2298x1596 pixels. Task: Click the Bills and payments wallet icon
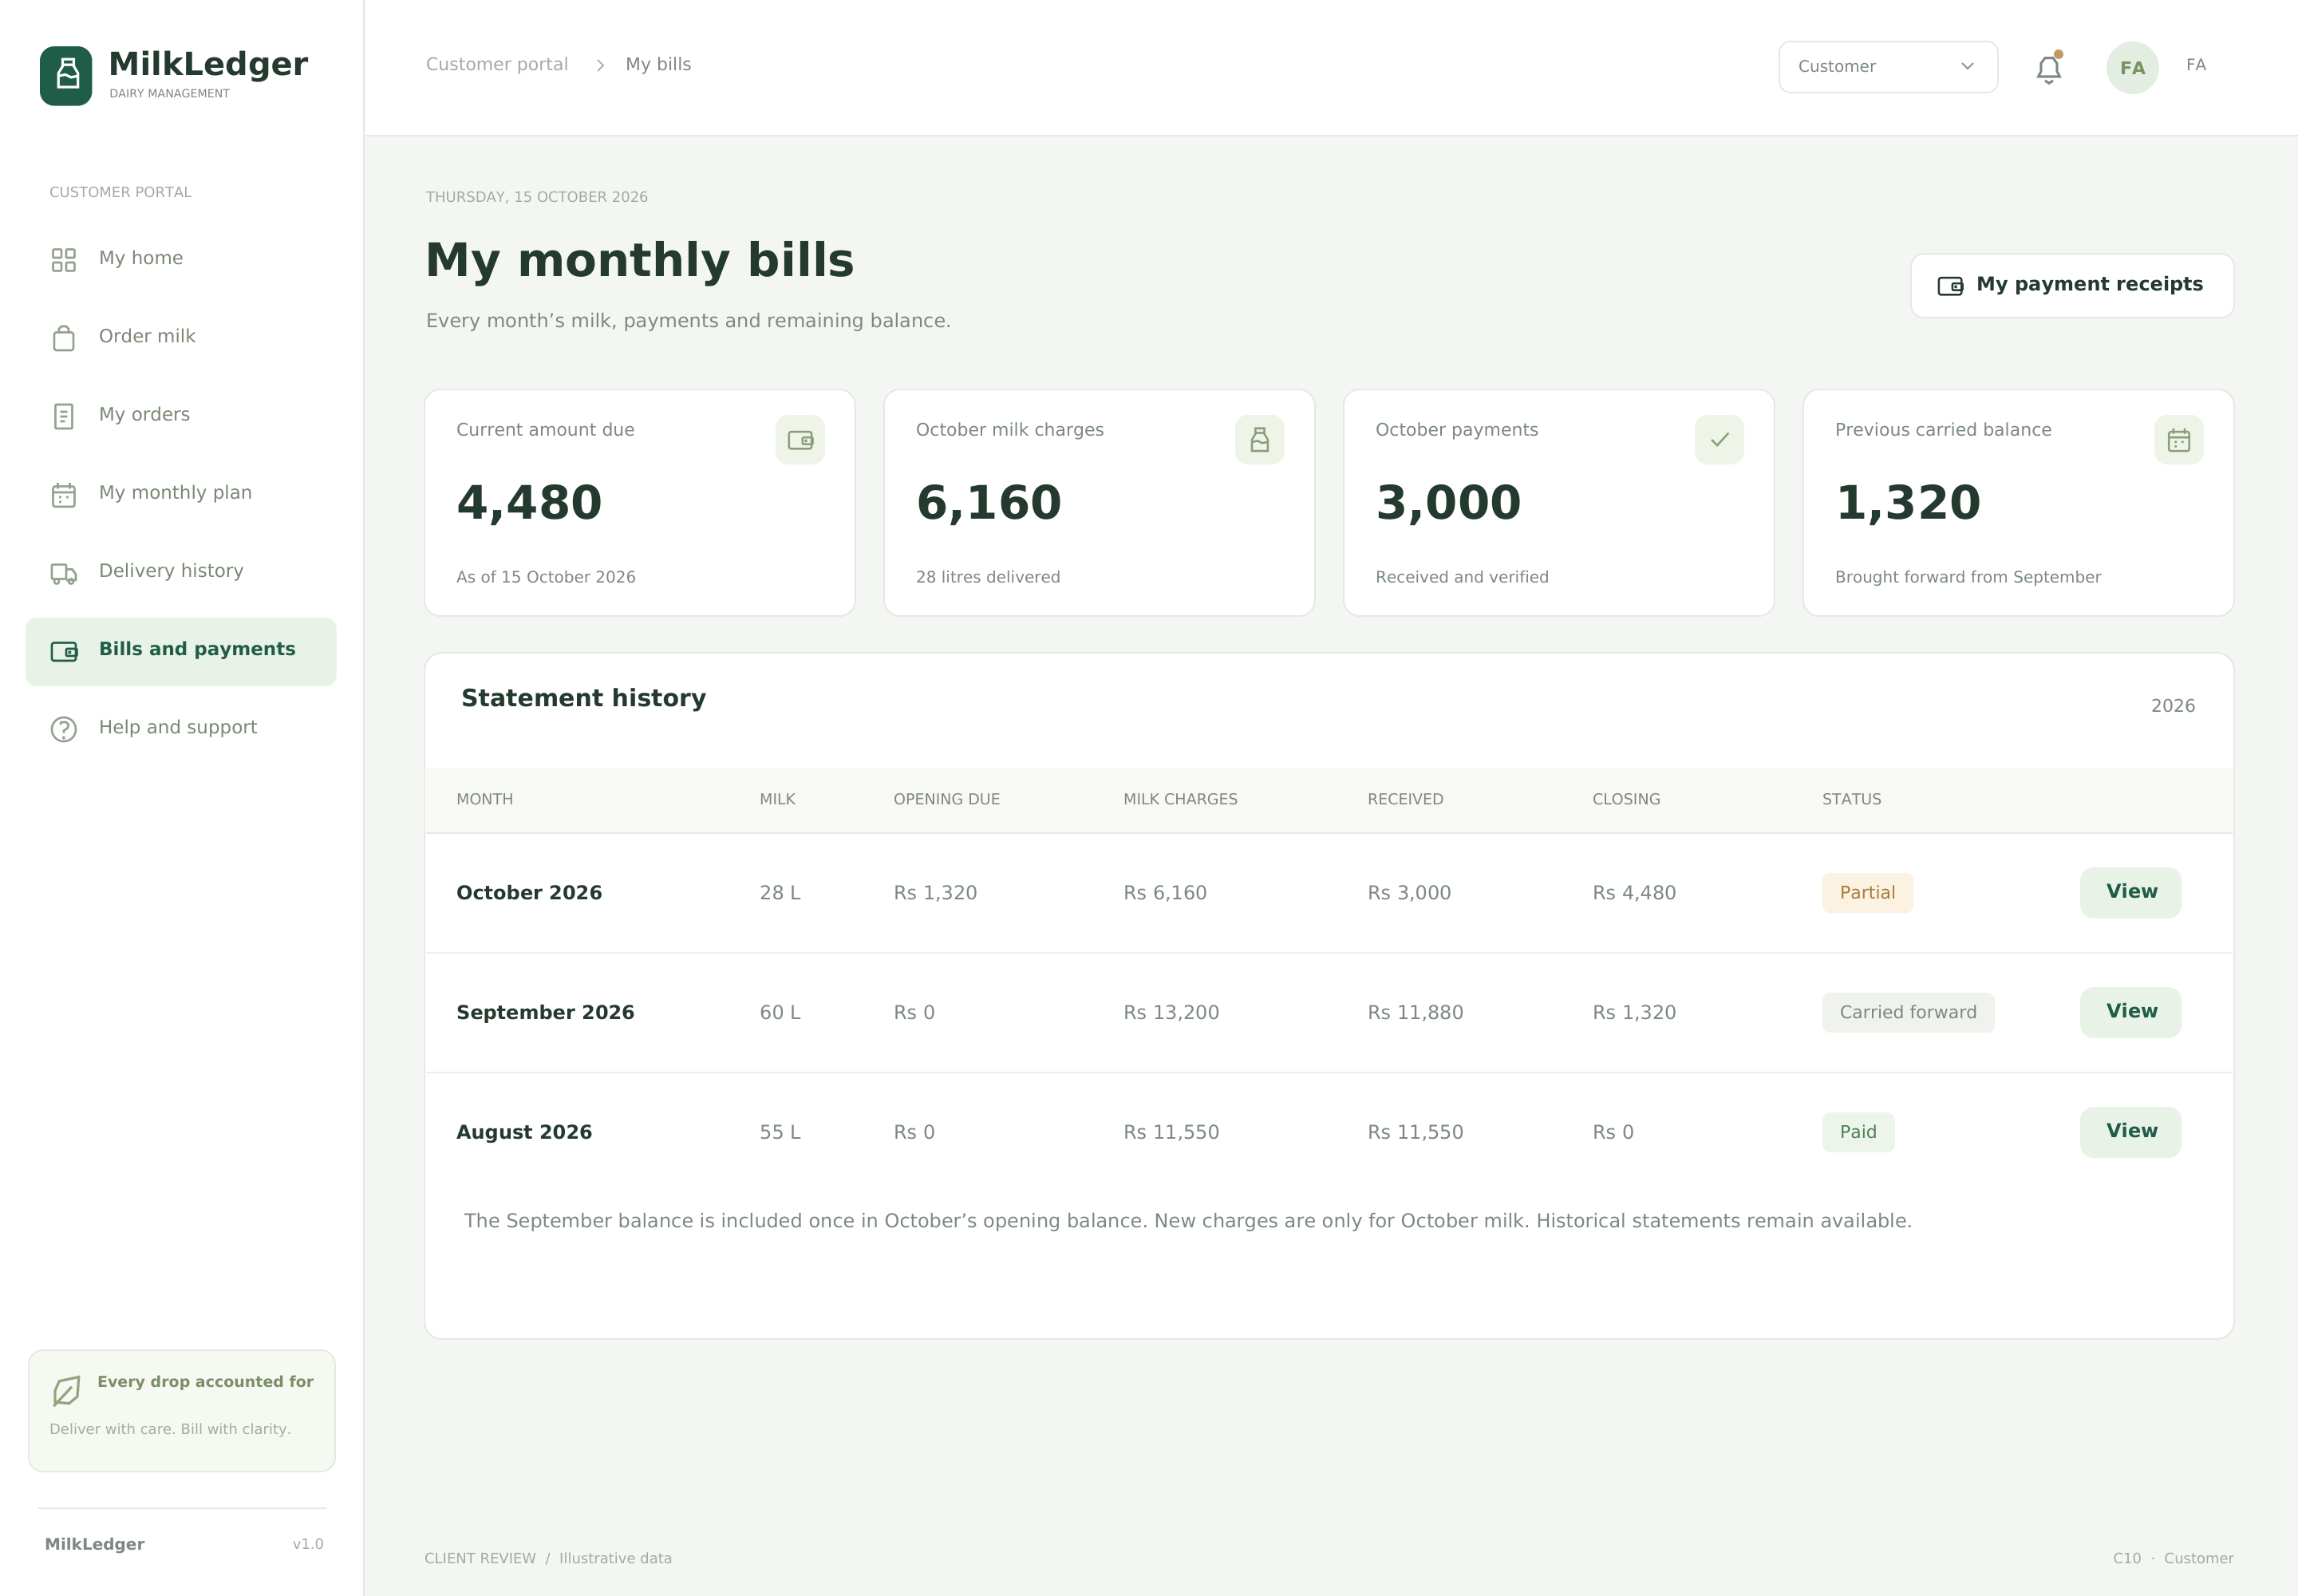(64, 652)
